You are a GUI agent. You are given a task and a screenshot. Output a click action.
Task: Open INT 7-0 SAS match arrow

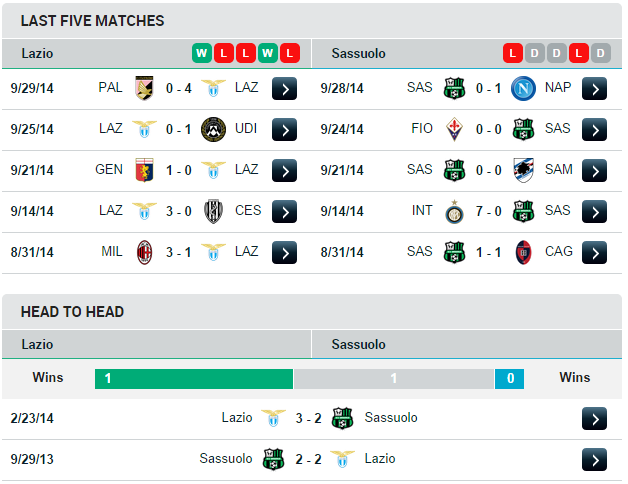tap(594, 211)
